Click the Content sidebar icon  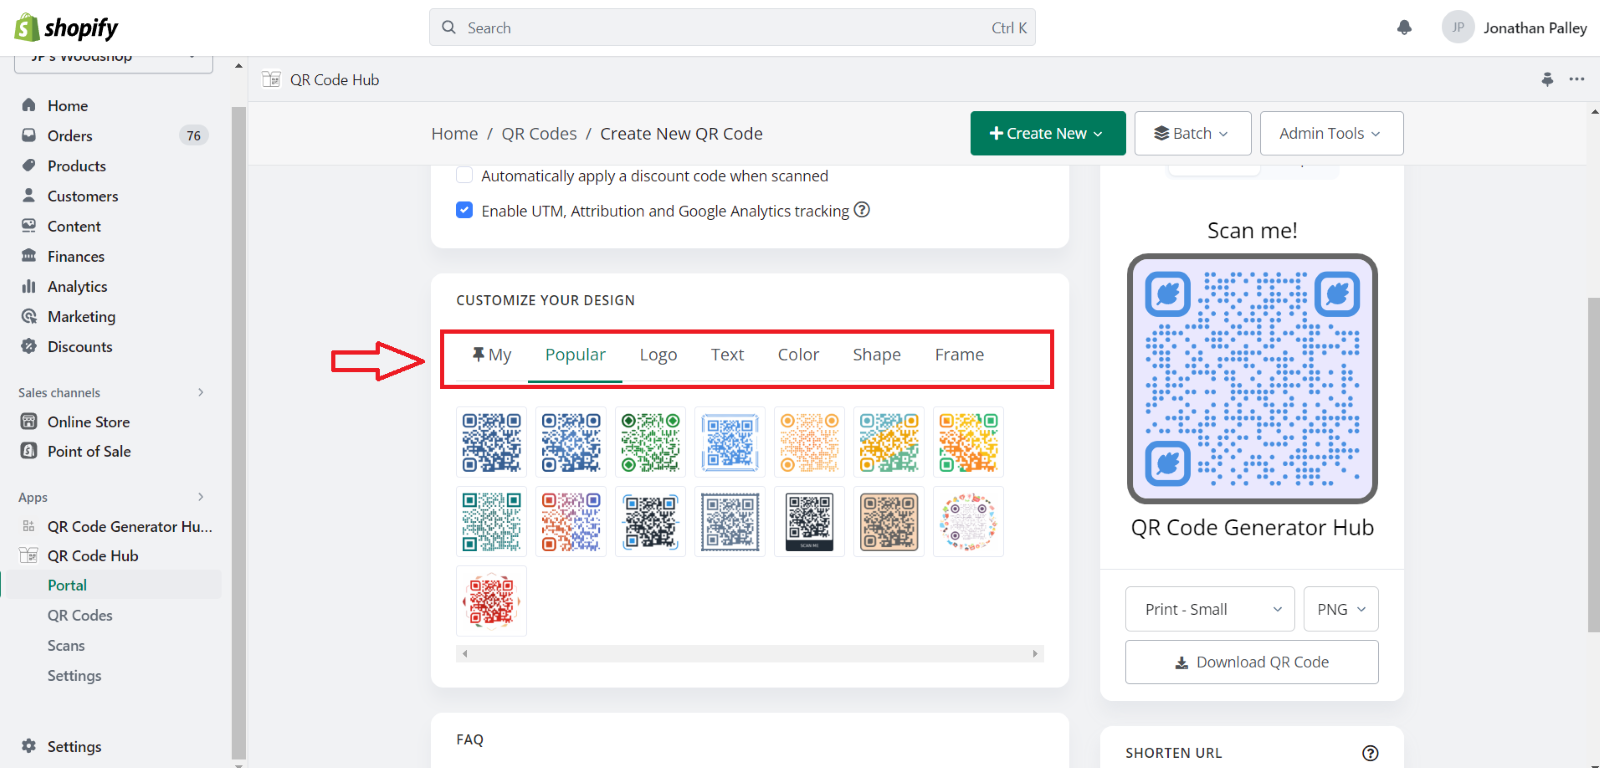29,225
